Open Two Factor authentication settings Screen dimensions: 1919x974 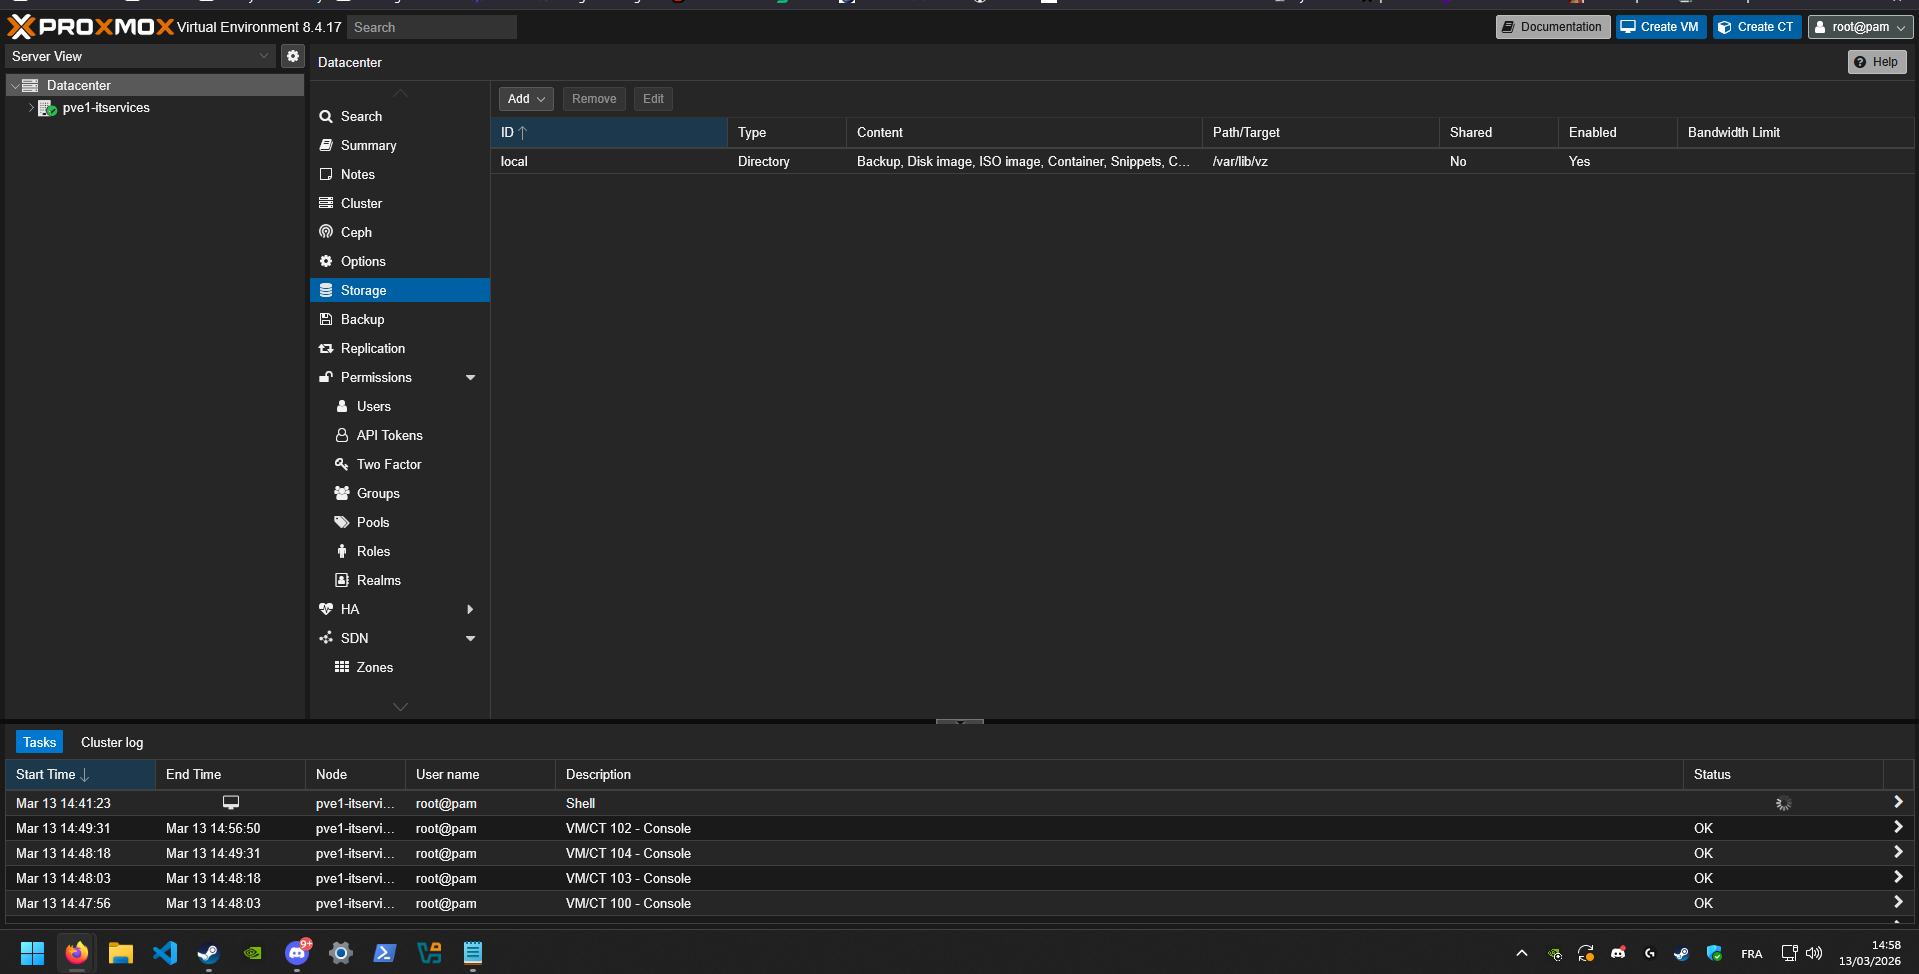pyautogui.click(x=388, y=464)
